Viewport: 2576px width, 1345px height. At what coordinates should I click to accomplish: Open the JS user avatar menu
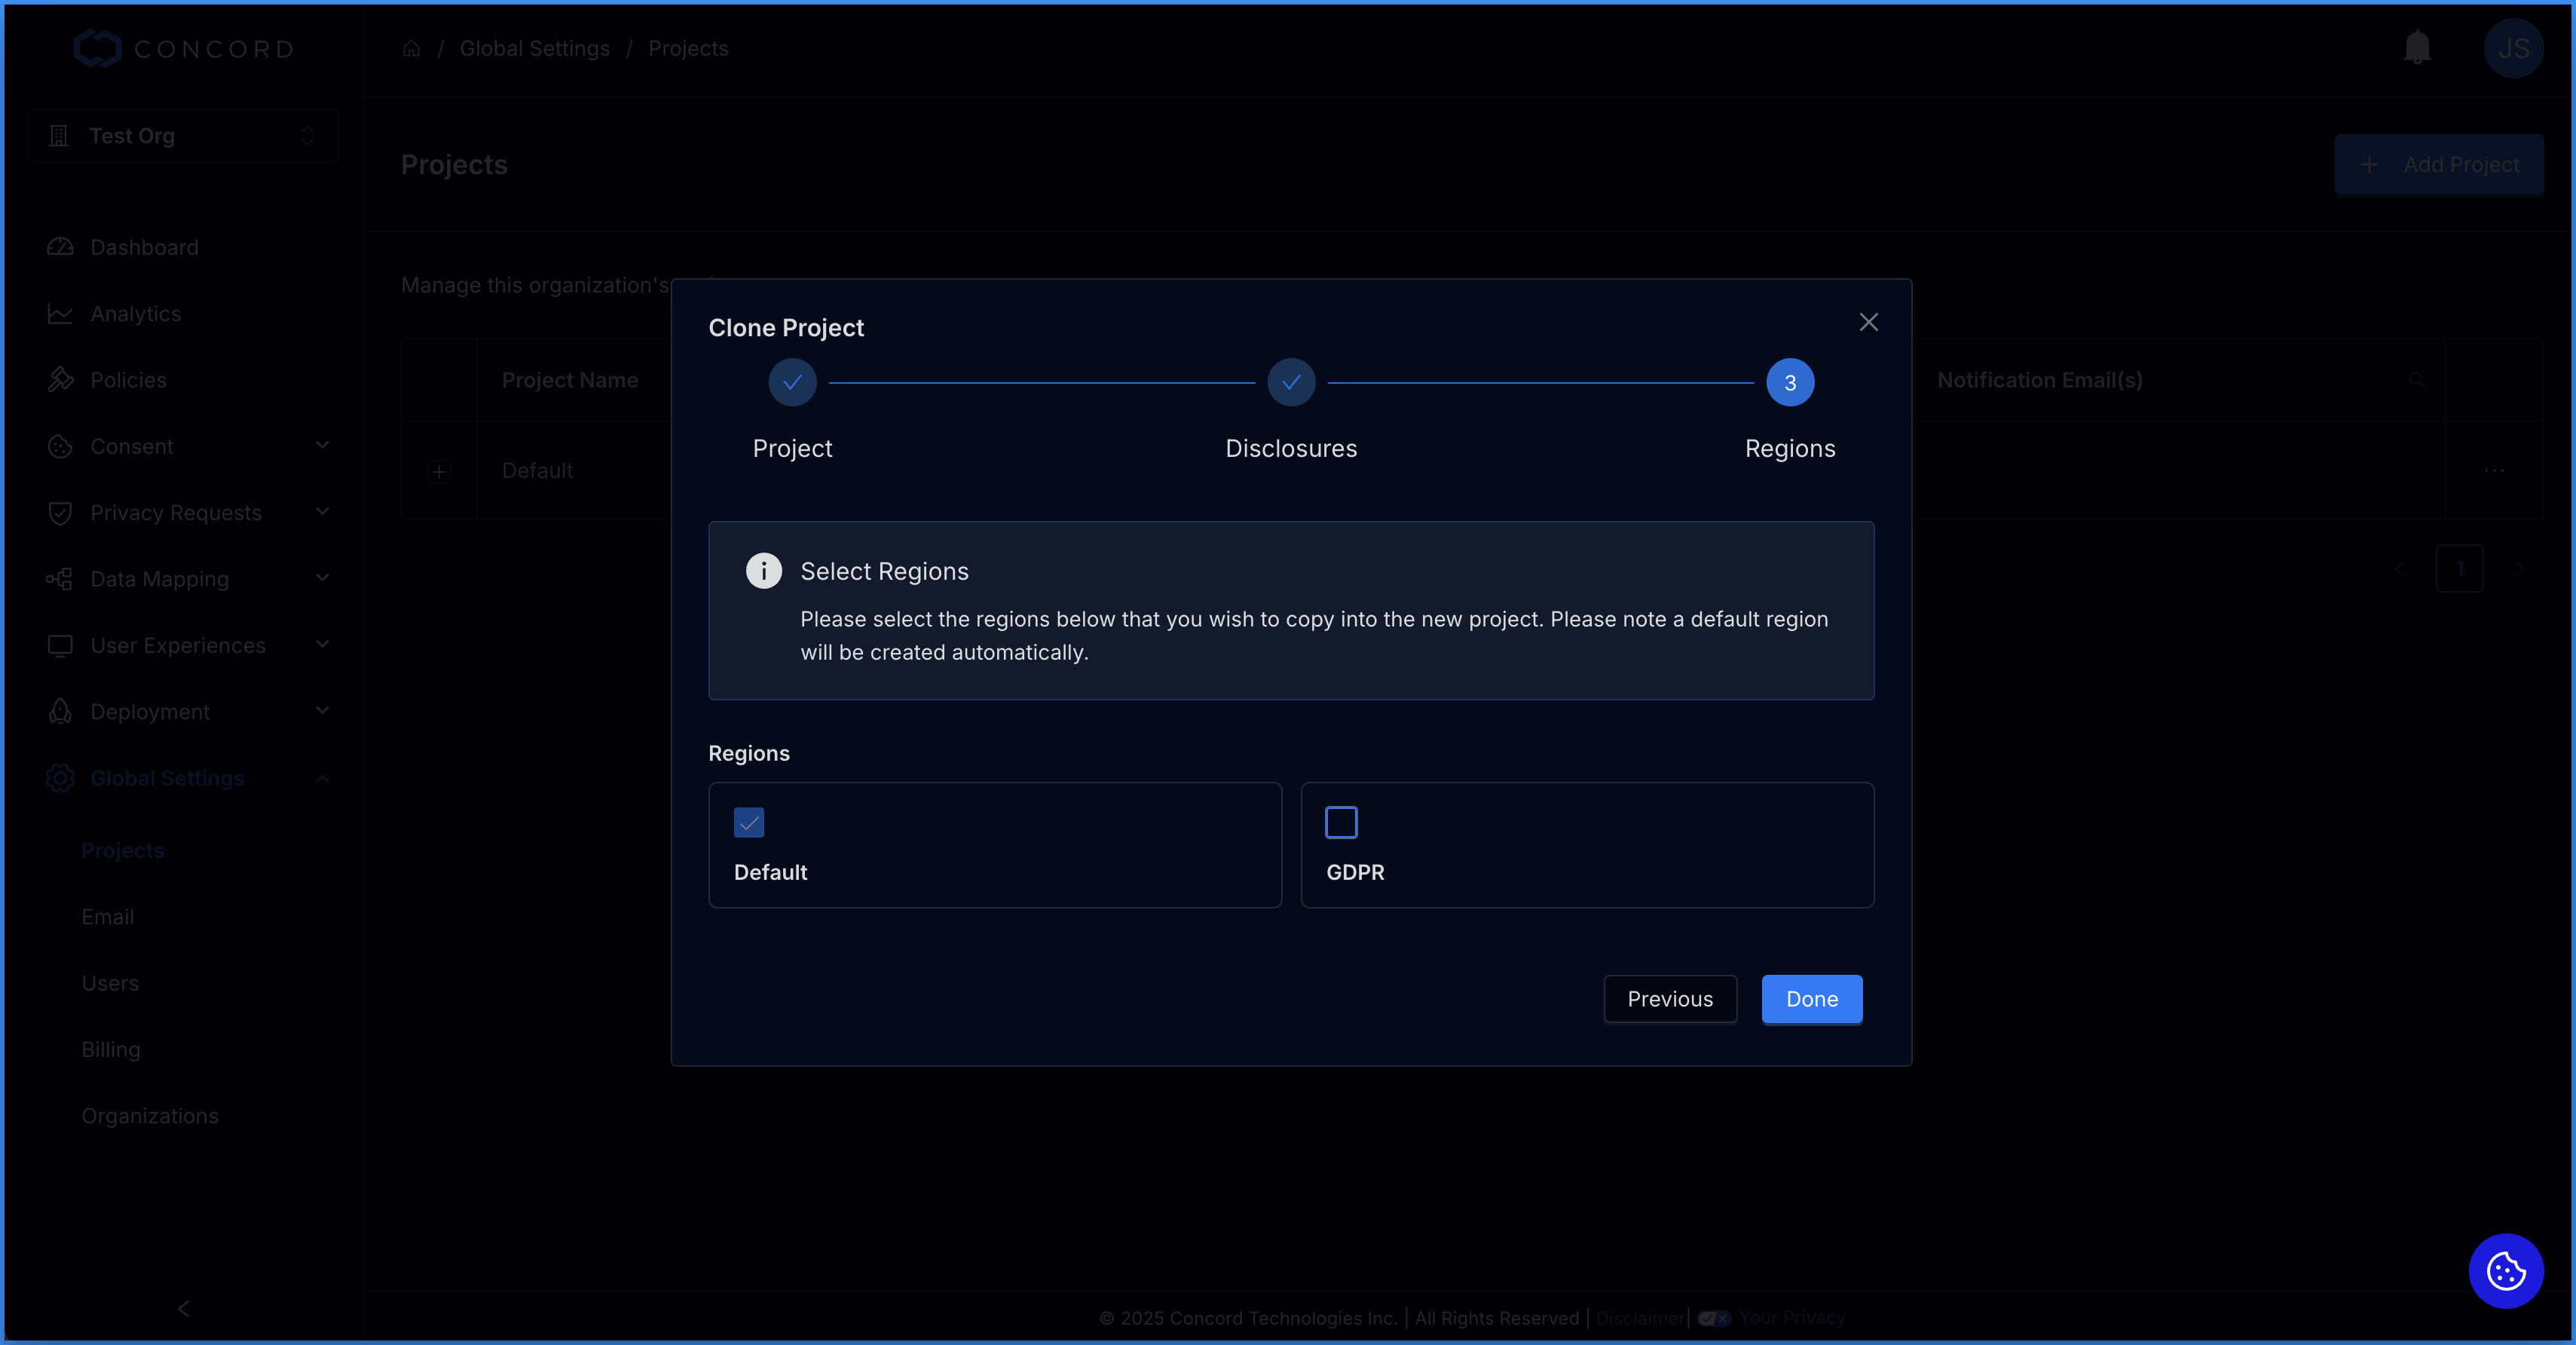[x=2513, y=48]
